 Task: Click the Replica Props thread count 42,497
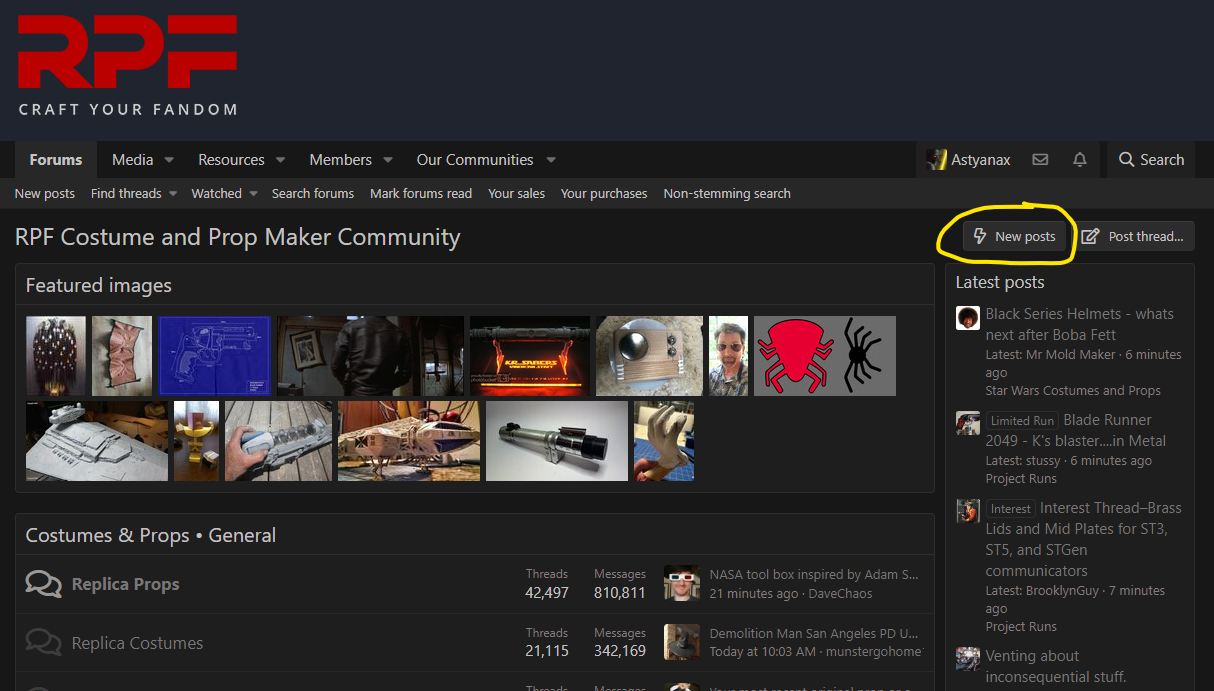click(547, 593)
